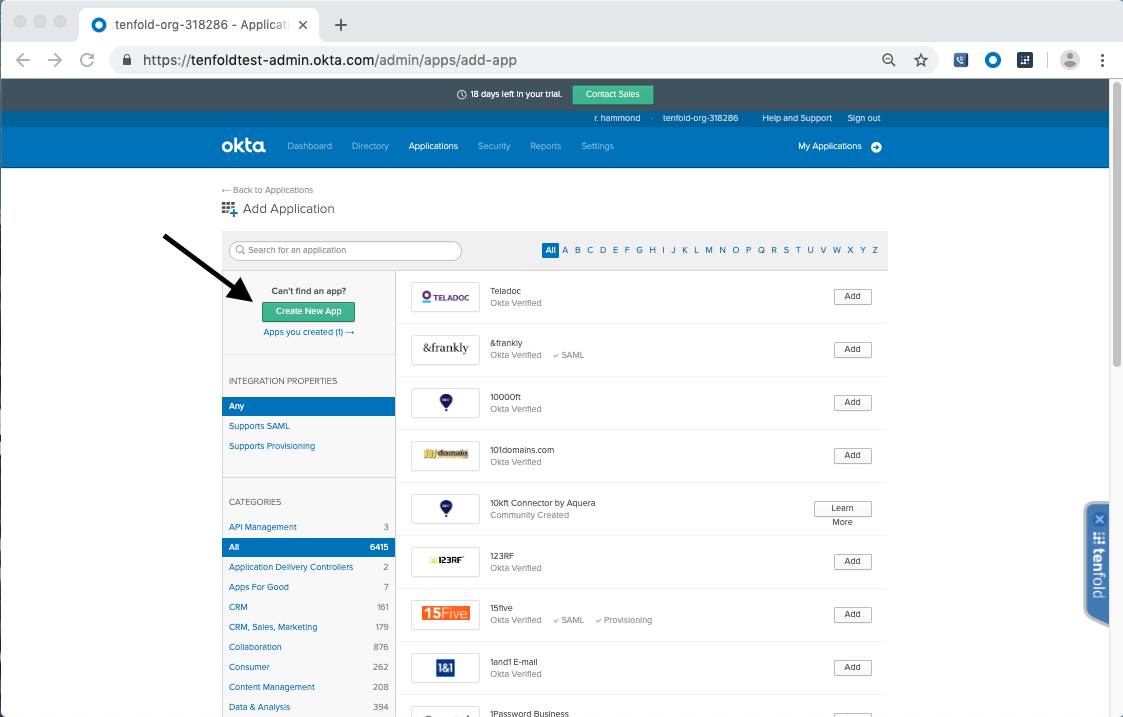Collapse the tenfold side panel
Image resolution: width=1123 pixels, height=717 pixels.
tap(1099, 519)
